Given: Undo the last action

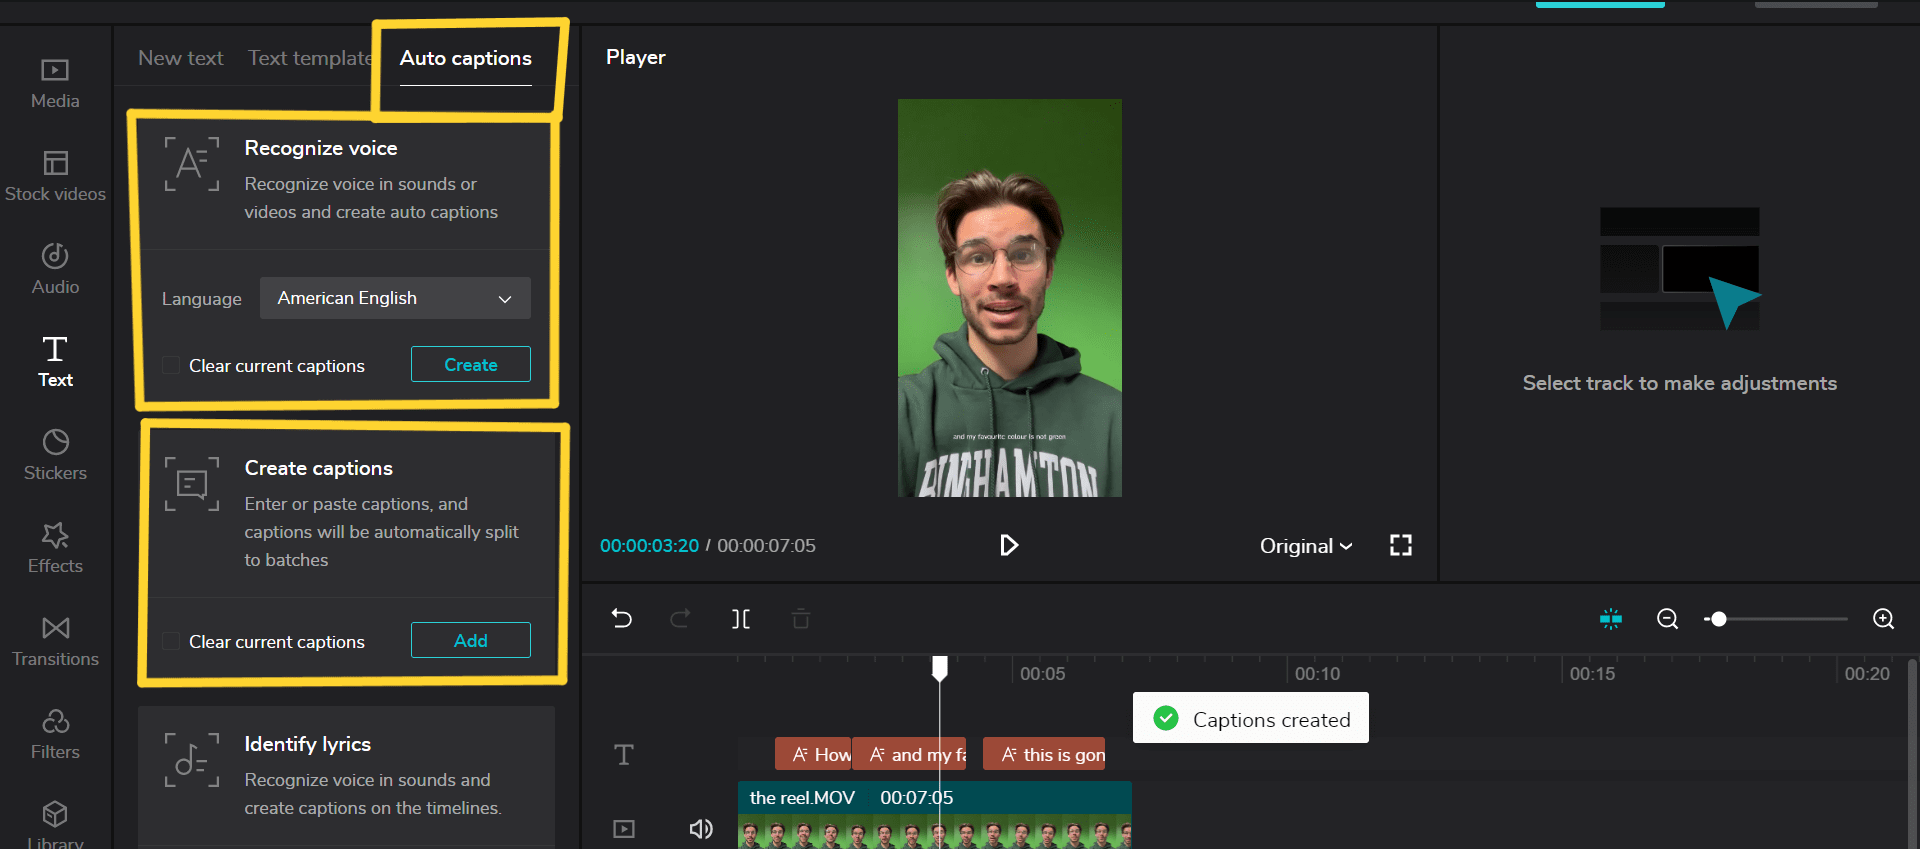Looking at the screenshot, I should (x=622, y=619).
